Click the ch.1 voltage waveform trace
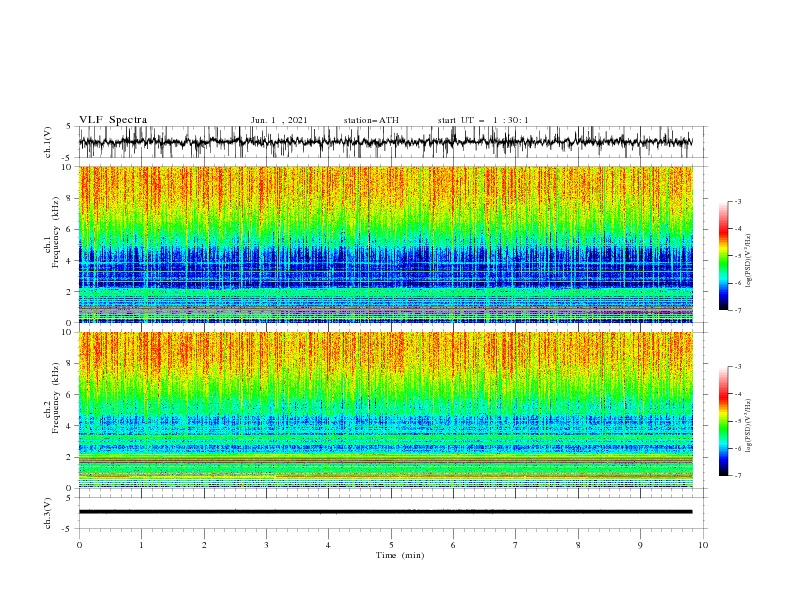 (386, 142)
